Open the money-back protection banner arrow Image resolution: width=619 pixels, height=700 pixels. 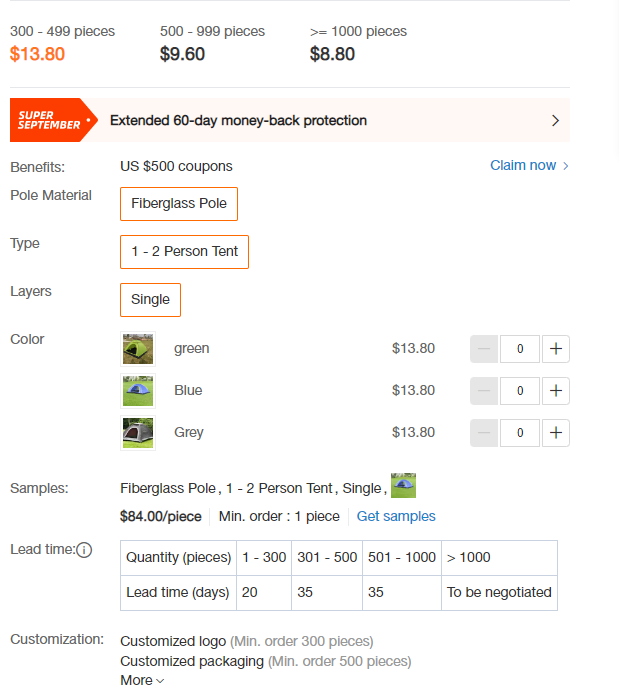tap(555, 121)
